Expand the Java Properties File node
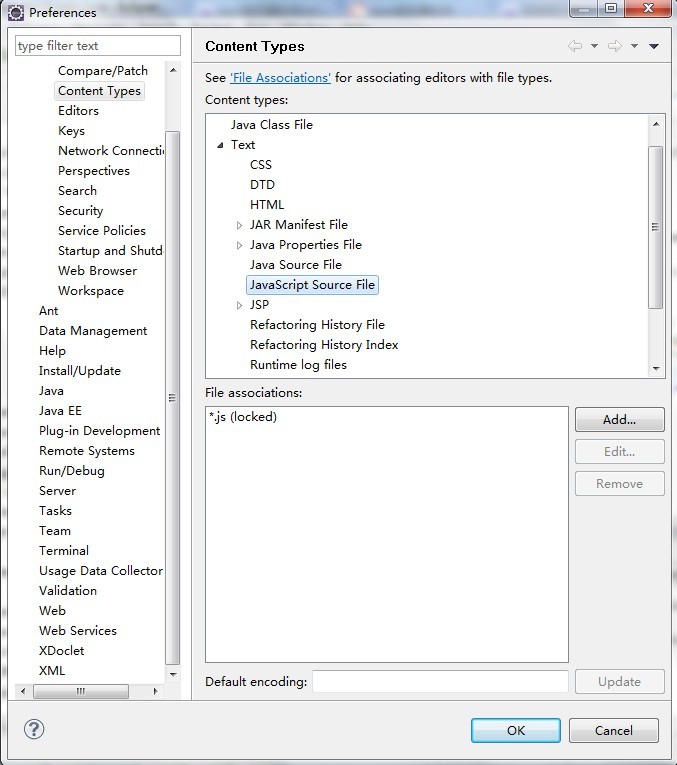677x765 pixels. pyautogui.click(x=239, y=245)
